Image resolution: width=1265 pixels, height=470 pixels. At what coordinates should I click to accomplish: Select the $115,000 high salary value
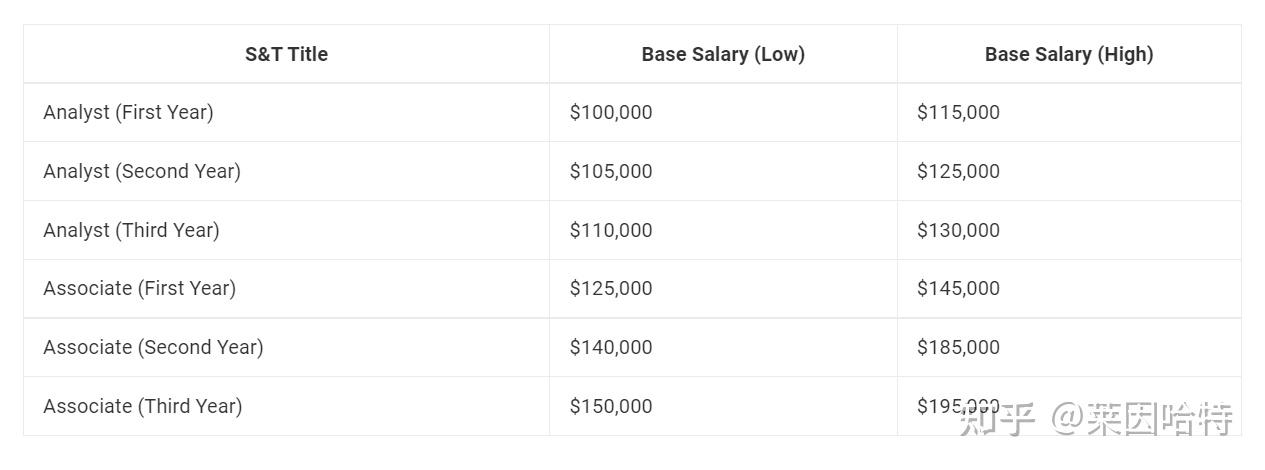[x=958, y=112]
